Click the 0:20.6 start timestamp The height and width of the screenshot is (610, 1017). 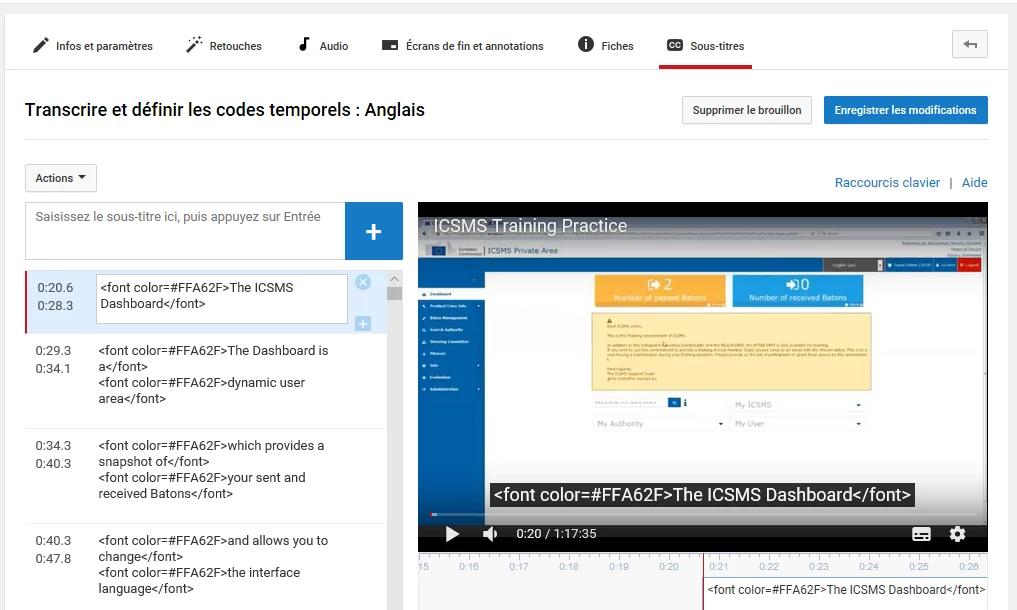[x=55, y=287]
